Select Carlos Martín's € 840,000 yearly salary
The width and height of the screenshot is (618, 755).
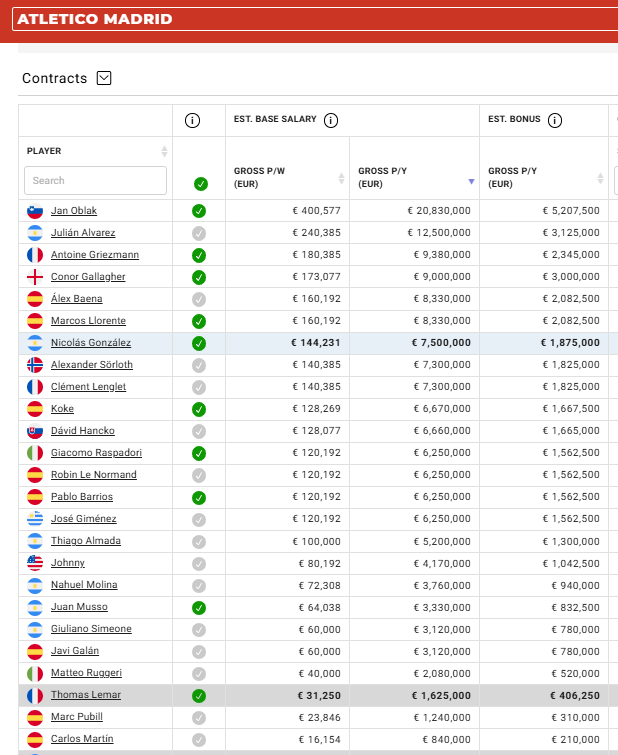(x=447, y=739)
